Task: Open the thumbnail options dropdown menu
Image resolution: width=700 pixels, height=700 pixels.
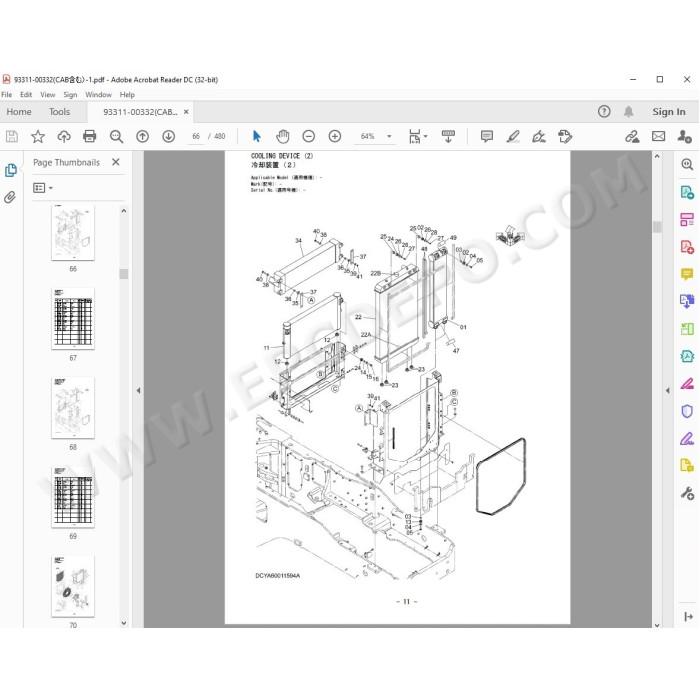Action: (x=43, y=188)
